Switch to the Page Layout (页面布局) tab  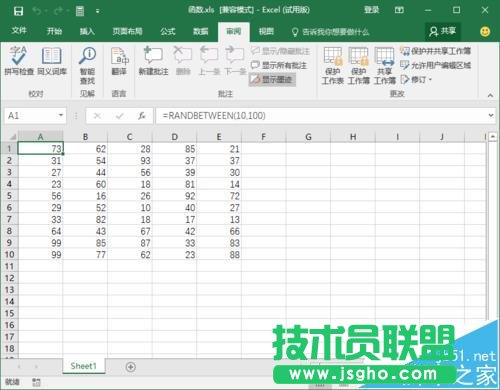click(x=127, y=31)
